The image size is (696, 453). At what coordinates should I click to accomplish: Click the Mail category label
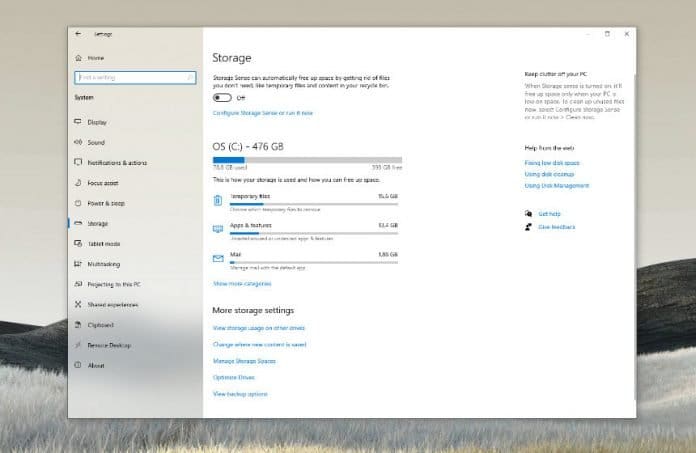[x=235, y=254]
